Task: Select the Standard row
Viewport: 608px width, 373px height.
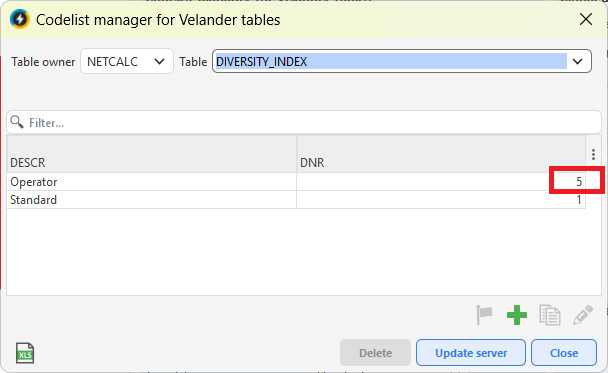Action: [296, 200]
